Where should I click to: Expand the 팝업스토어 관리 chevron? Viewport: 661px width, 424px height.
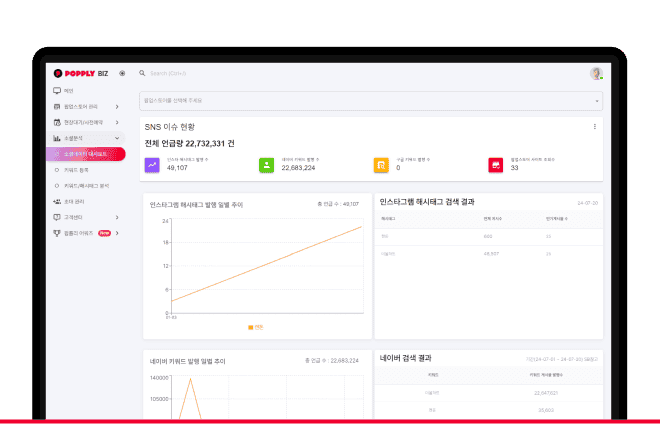point(117,107)
